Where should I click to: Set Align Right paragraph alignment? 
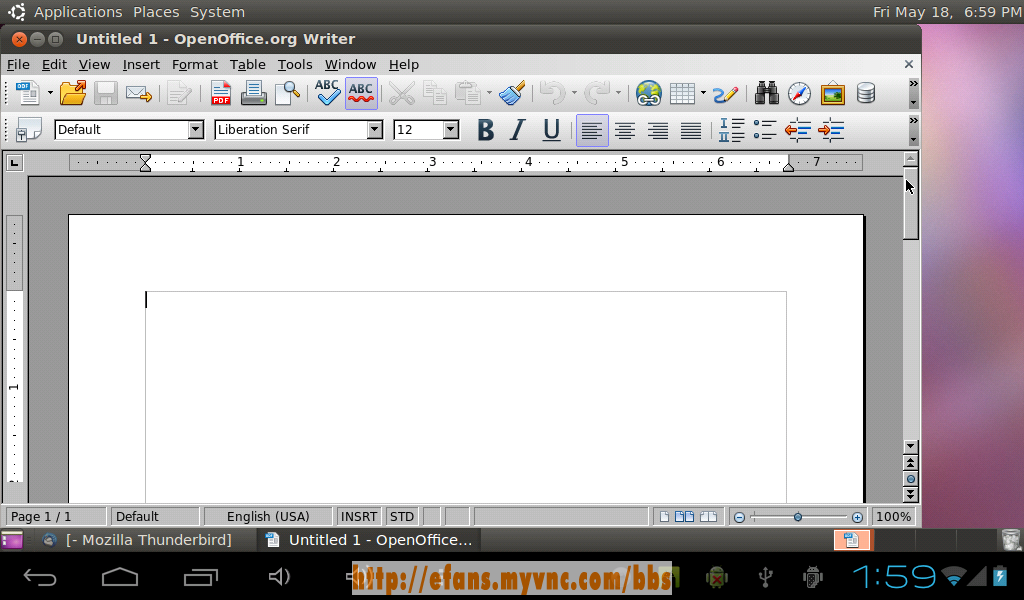click(658, 130)
